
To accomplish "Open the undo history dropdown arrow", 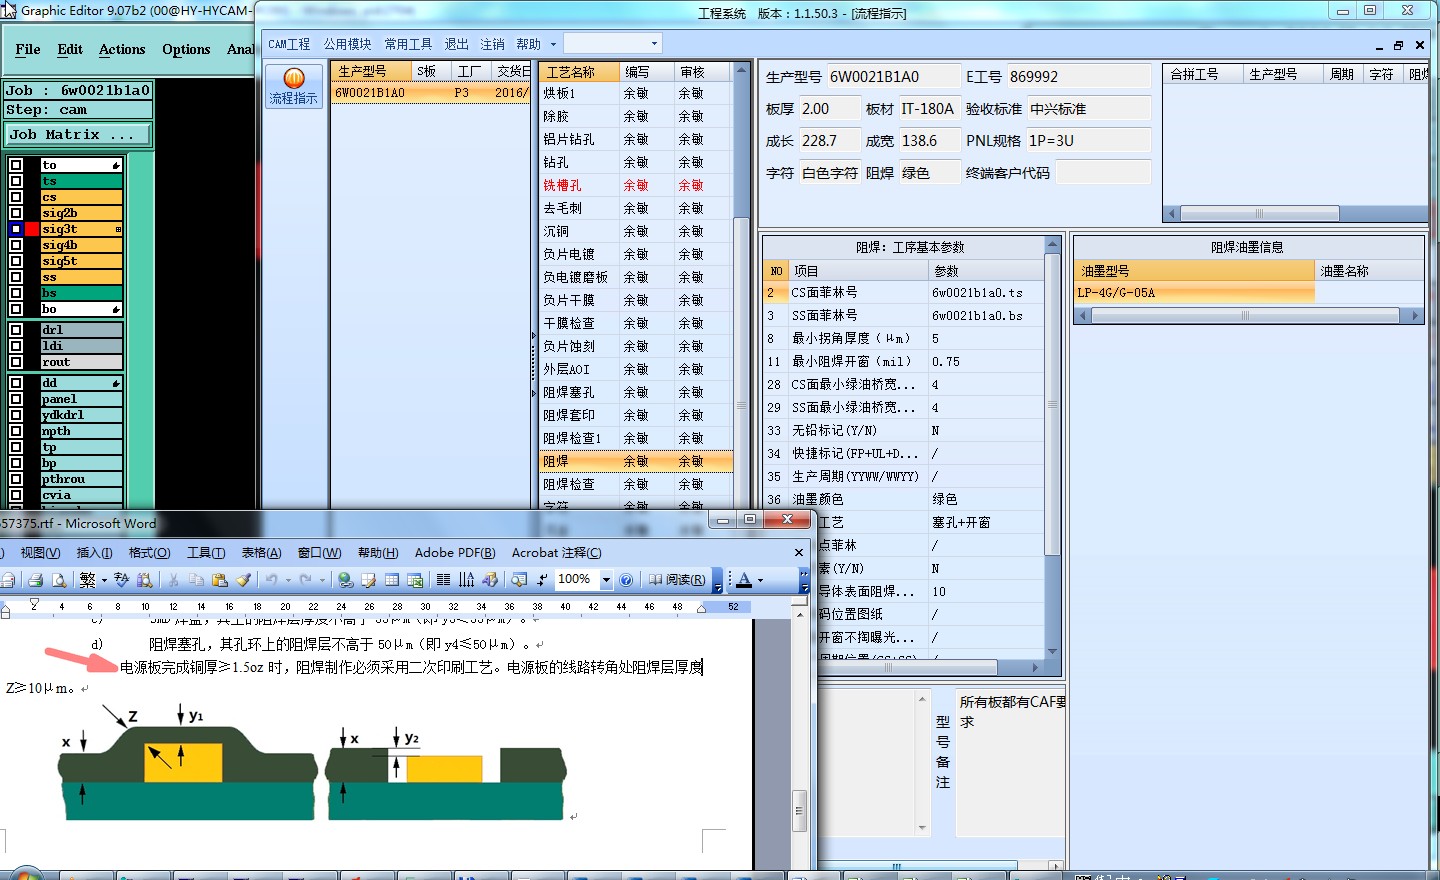I will (288, 580).
